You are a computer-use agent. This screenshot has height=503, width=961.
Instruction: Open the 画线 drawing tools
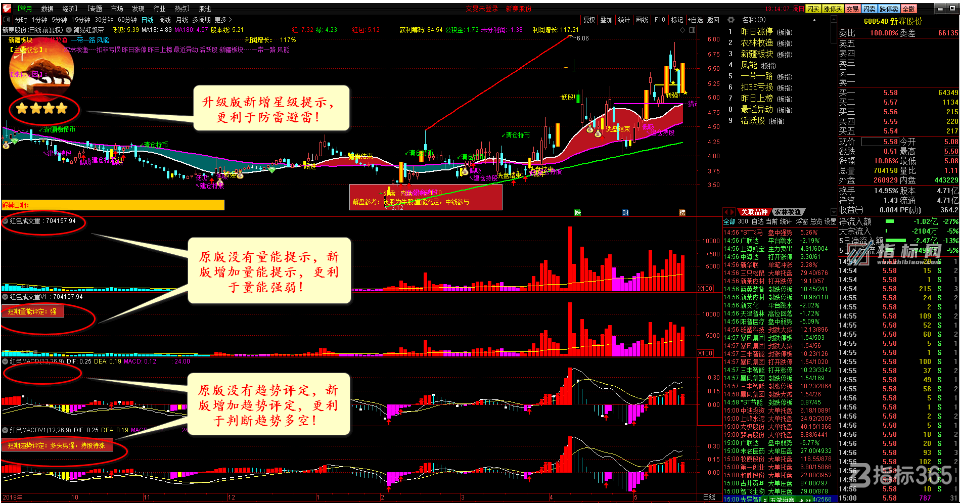pyautogui.click(x=642, y=20)
